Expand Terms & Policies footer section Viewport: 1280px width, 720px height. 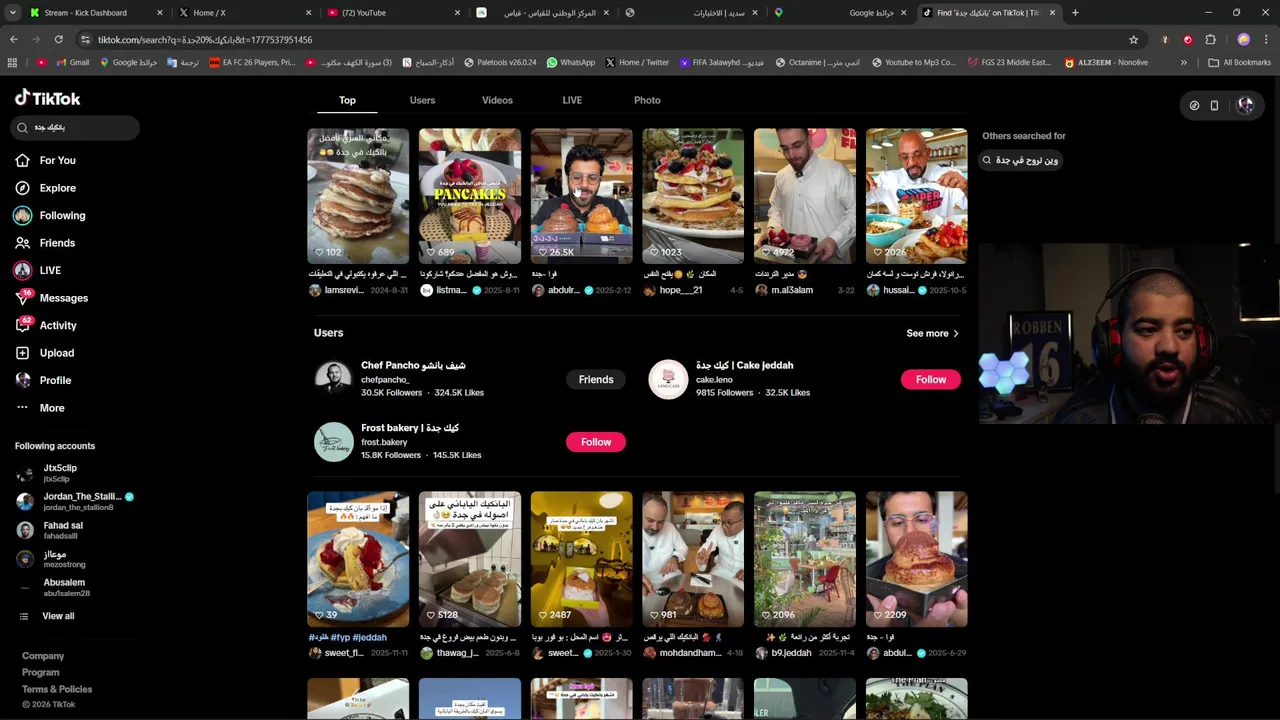[x=57, y=689]
